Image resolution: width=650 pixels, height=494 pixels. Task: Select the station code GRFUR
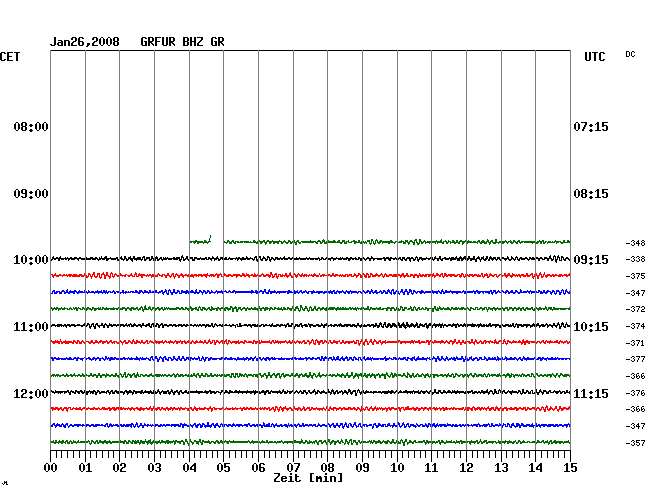[x=158, y=42]
